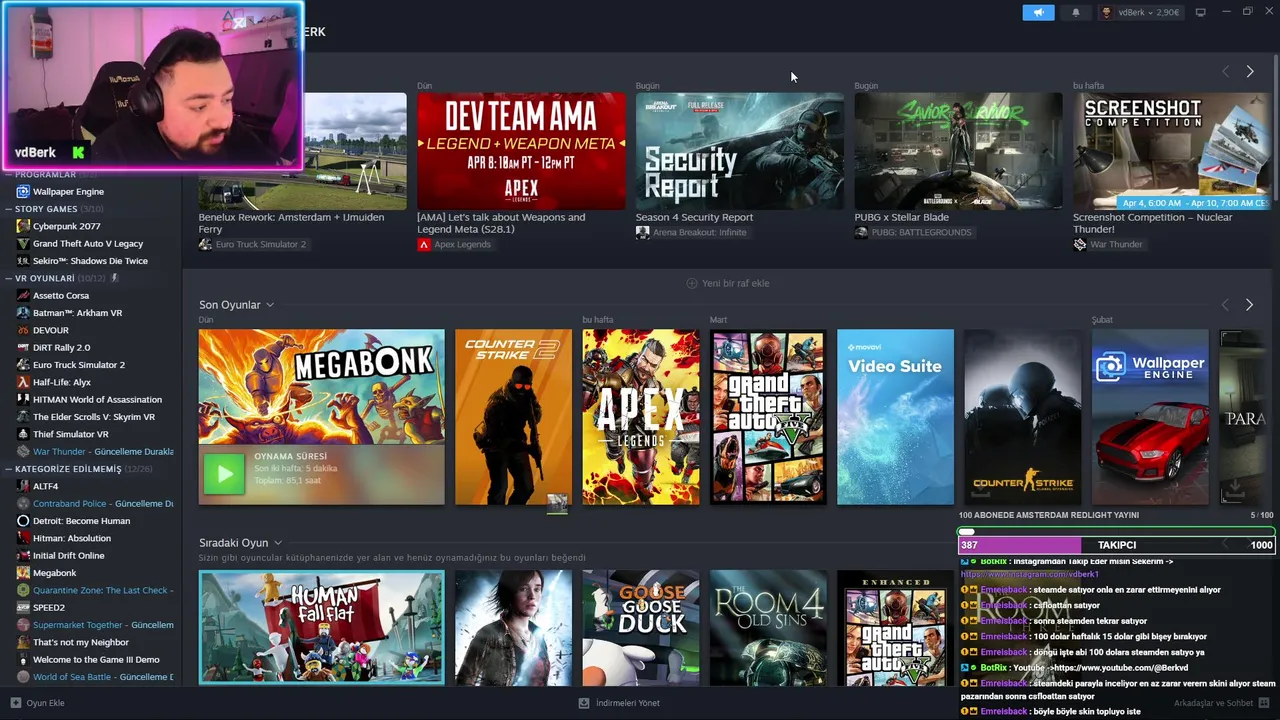Collapse the STORY GAMES category

[x=8, y=209]
